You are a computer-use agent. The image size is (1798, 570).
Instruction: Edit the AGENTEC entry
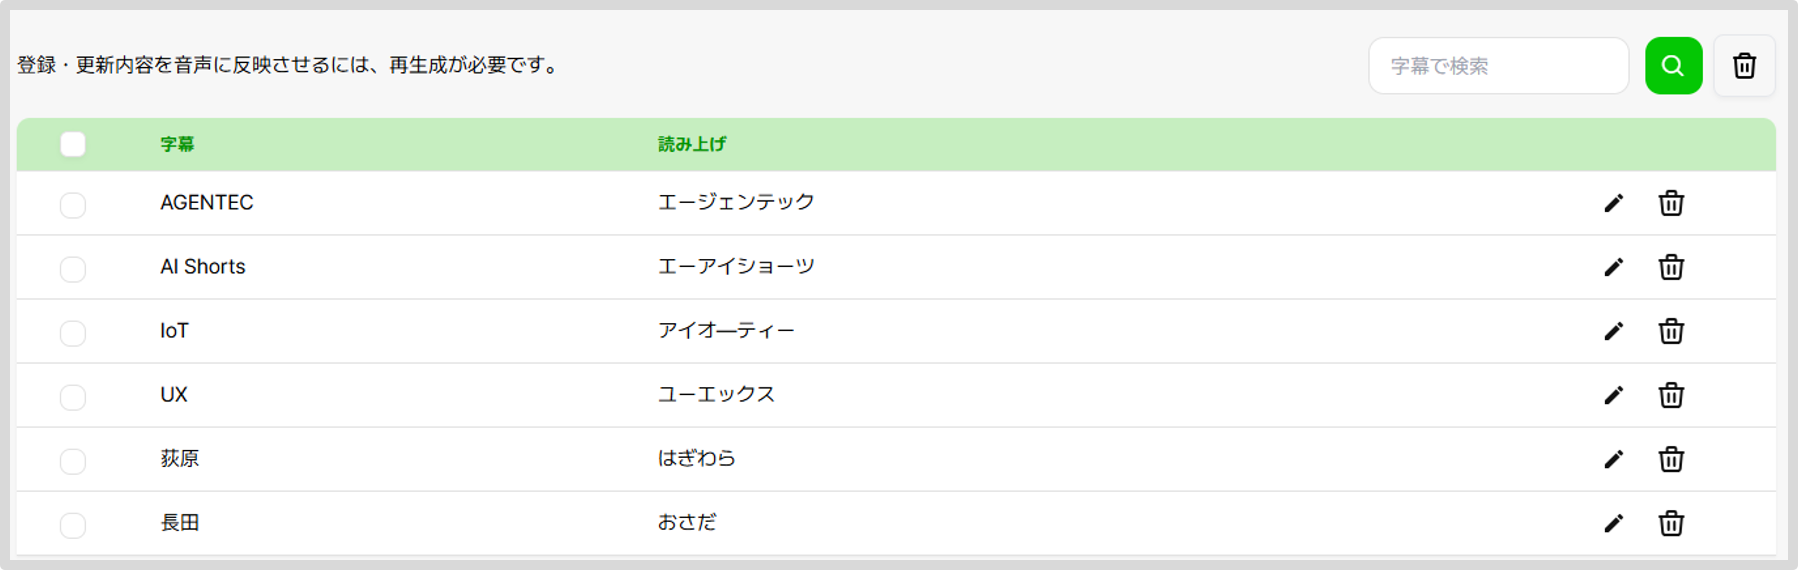(1613, 203)
